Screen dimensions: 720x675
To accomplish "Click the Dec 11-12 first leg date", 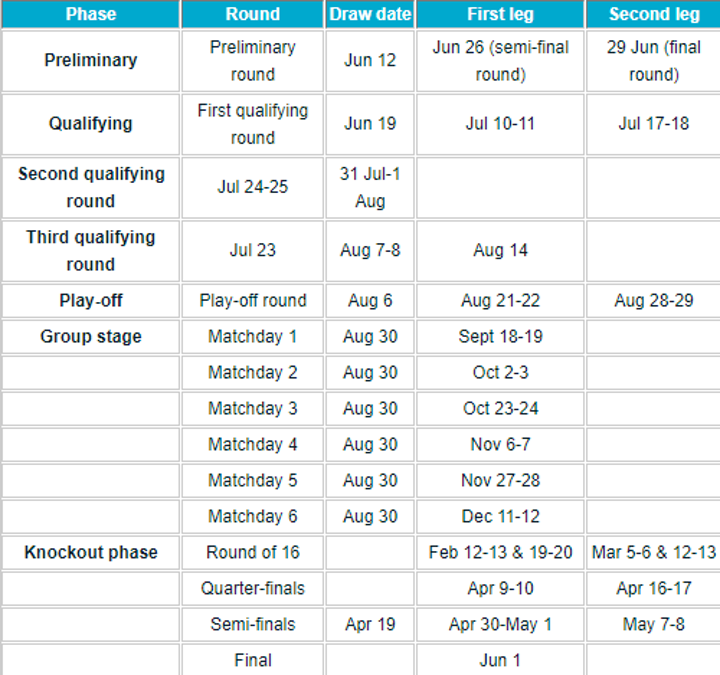I will pos(500,517).
